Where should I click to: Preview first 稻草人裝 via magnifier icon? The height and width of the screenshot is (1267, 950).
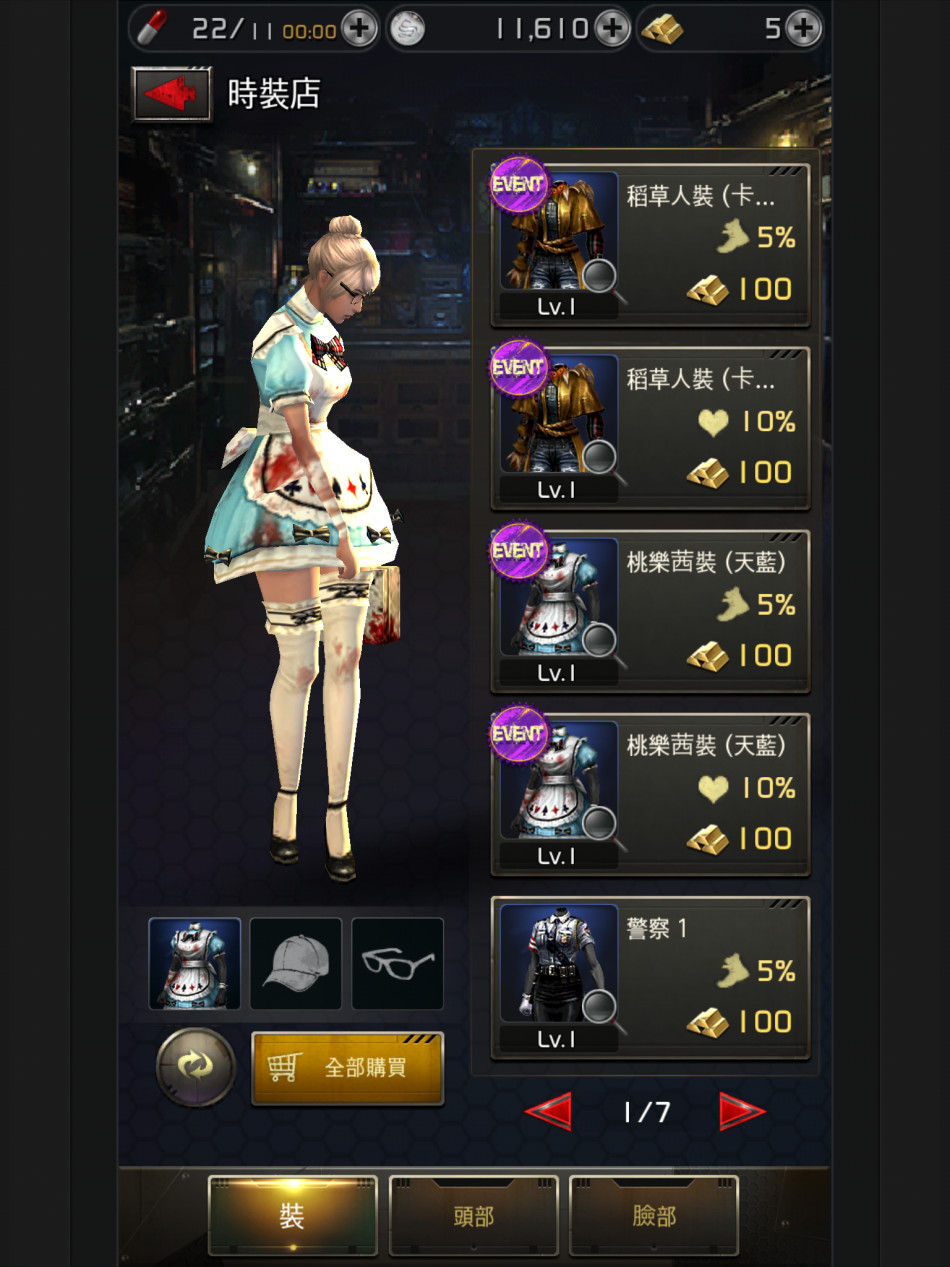(601, 277)
